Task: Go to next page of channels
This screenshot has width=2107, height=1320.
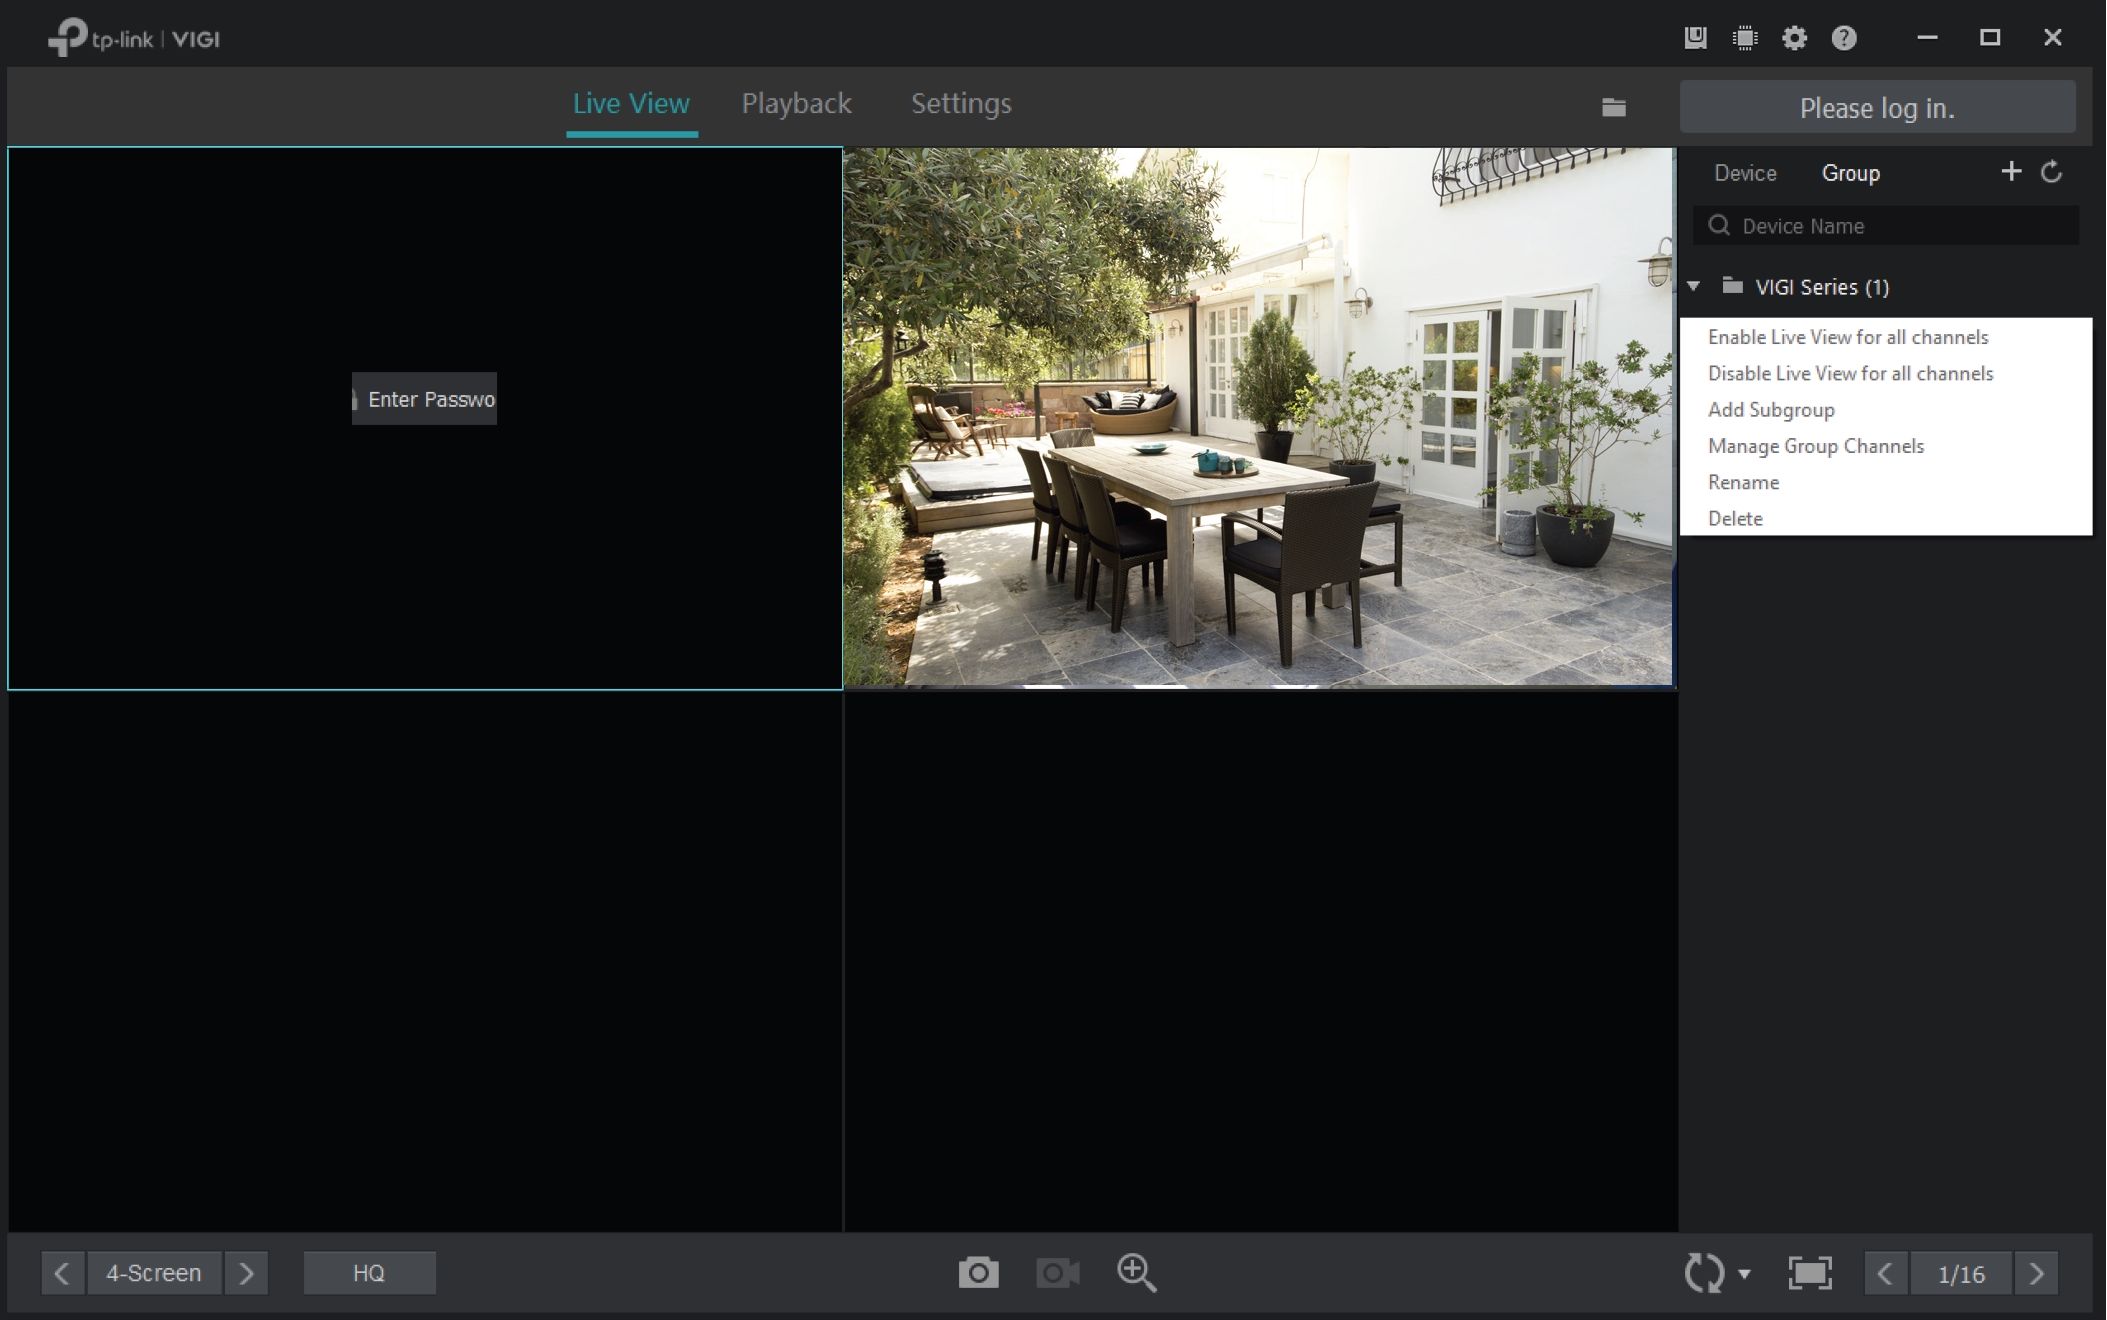Action: click(x=2036, y=1273)
